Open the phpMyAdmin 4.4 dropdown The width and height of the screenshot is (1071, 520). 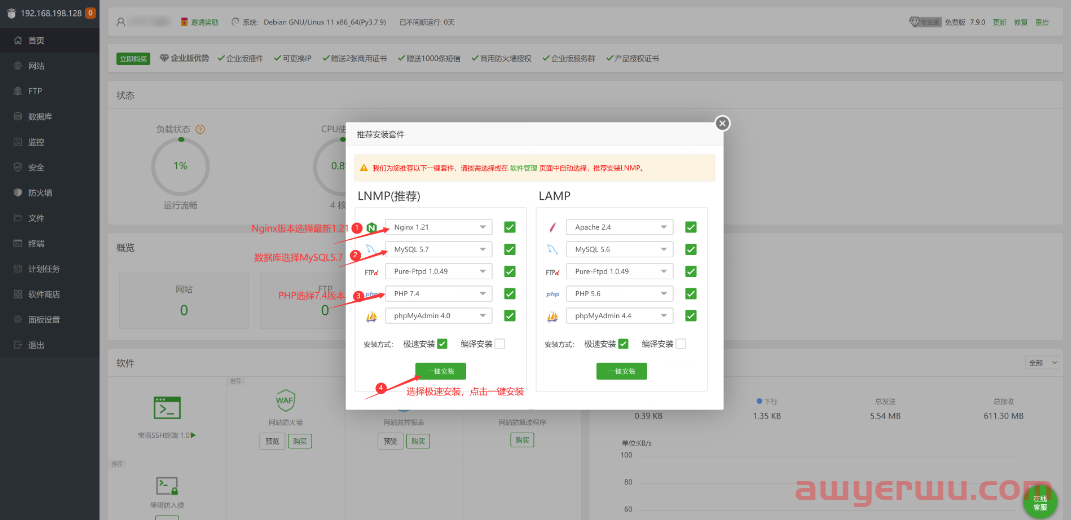[620, 316]
